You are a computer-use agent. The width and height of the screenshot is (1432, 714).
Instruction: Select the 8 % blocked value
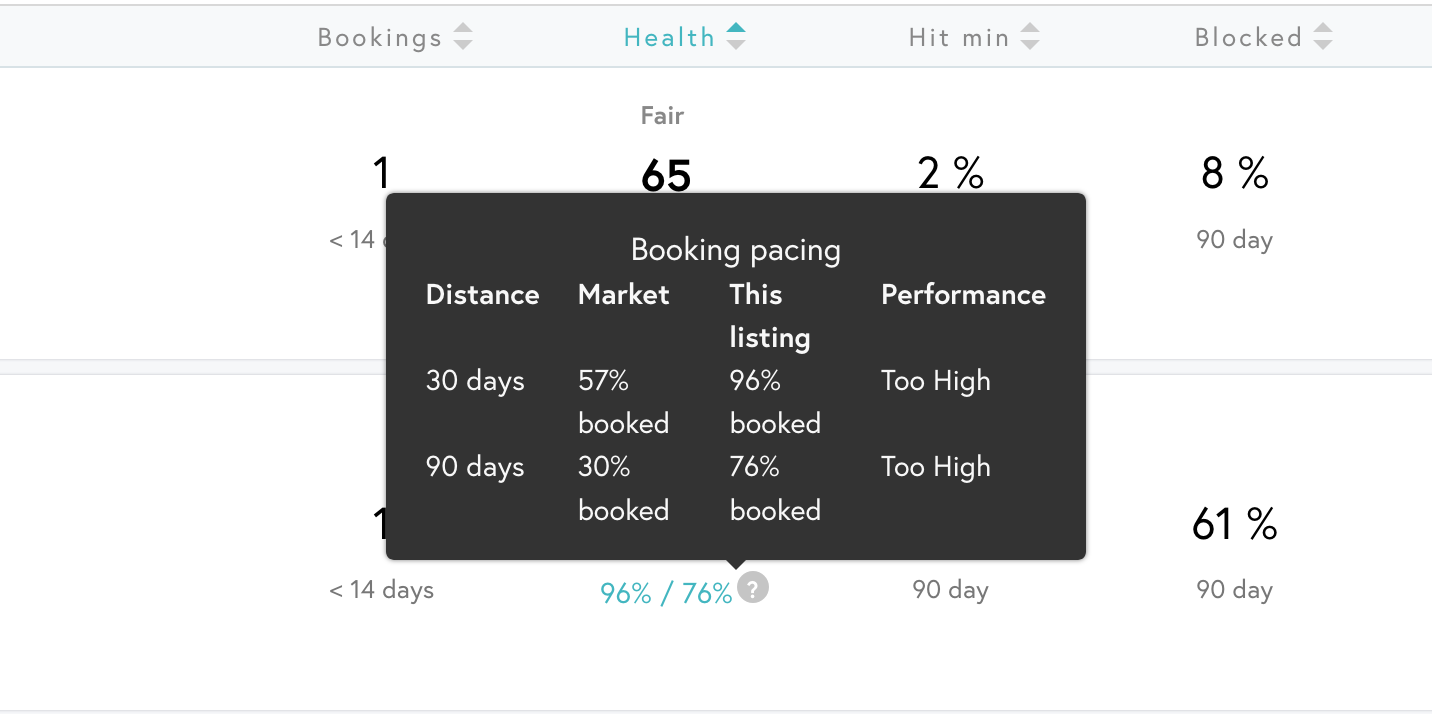coord(1235,173)
